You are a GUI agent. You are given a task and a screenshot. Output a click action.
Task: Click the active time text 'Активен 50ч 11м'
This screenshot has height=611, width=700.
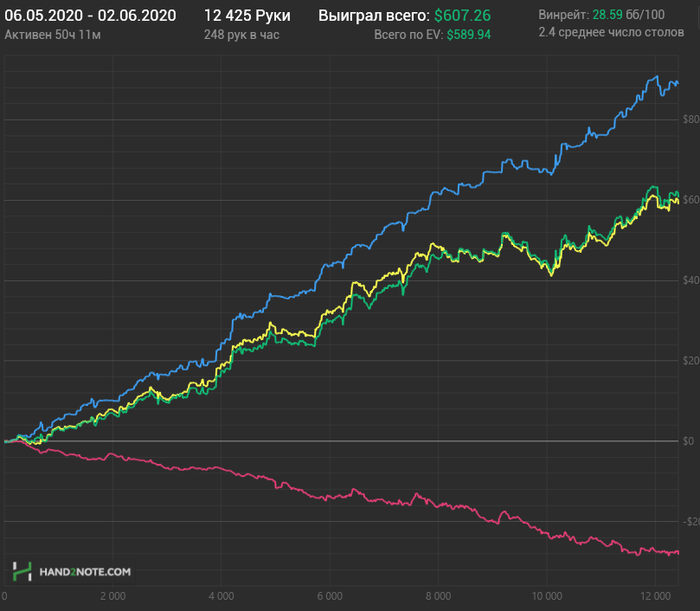[x=53, y=35]
